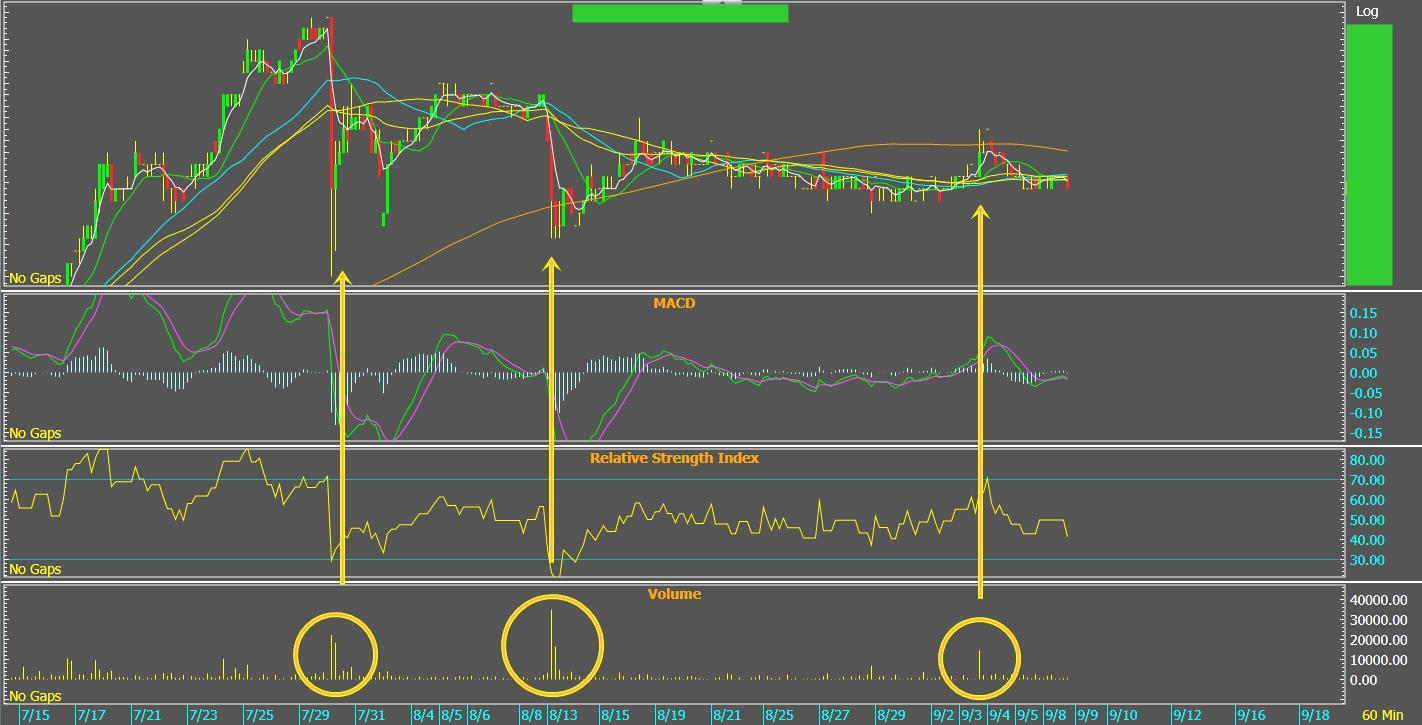Click the collapse handle on the chart's top edge
This screenshot has height=725, width=1422.
pyautogui.click(x=722, y=3)
